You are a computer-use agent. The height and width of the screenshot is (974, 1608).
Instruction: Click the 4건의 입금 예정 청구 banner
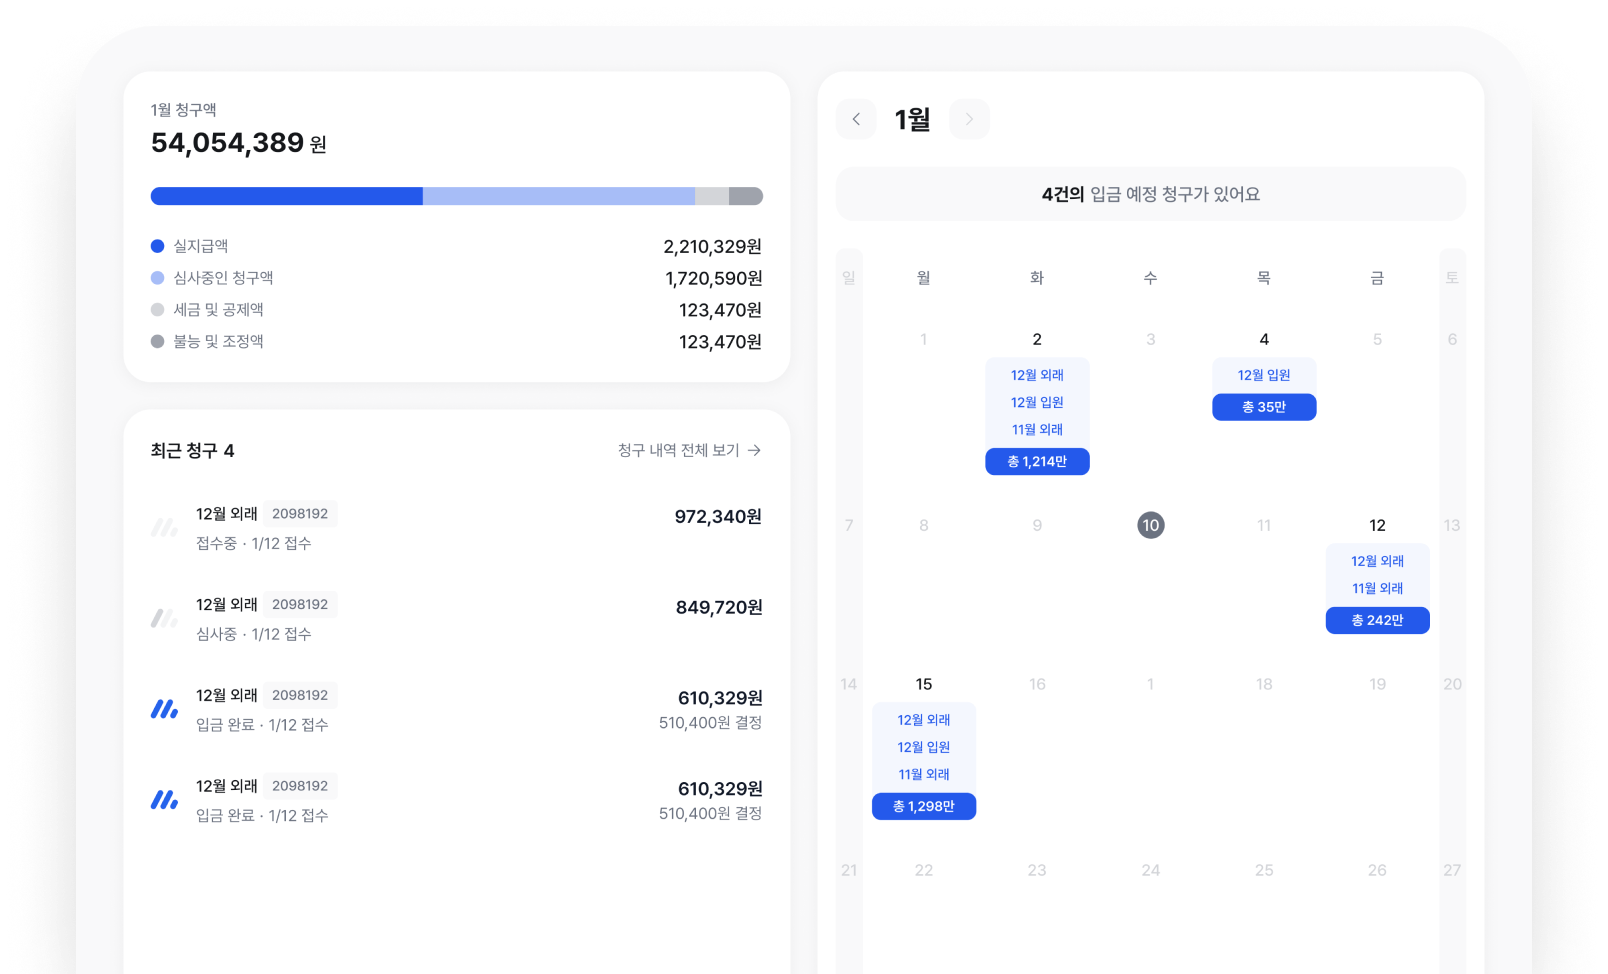pos(1150,194)
